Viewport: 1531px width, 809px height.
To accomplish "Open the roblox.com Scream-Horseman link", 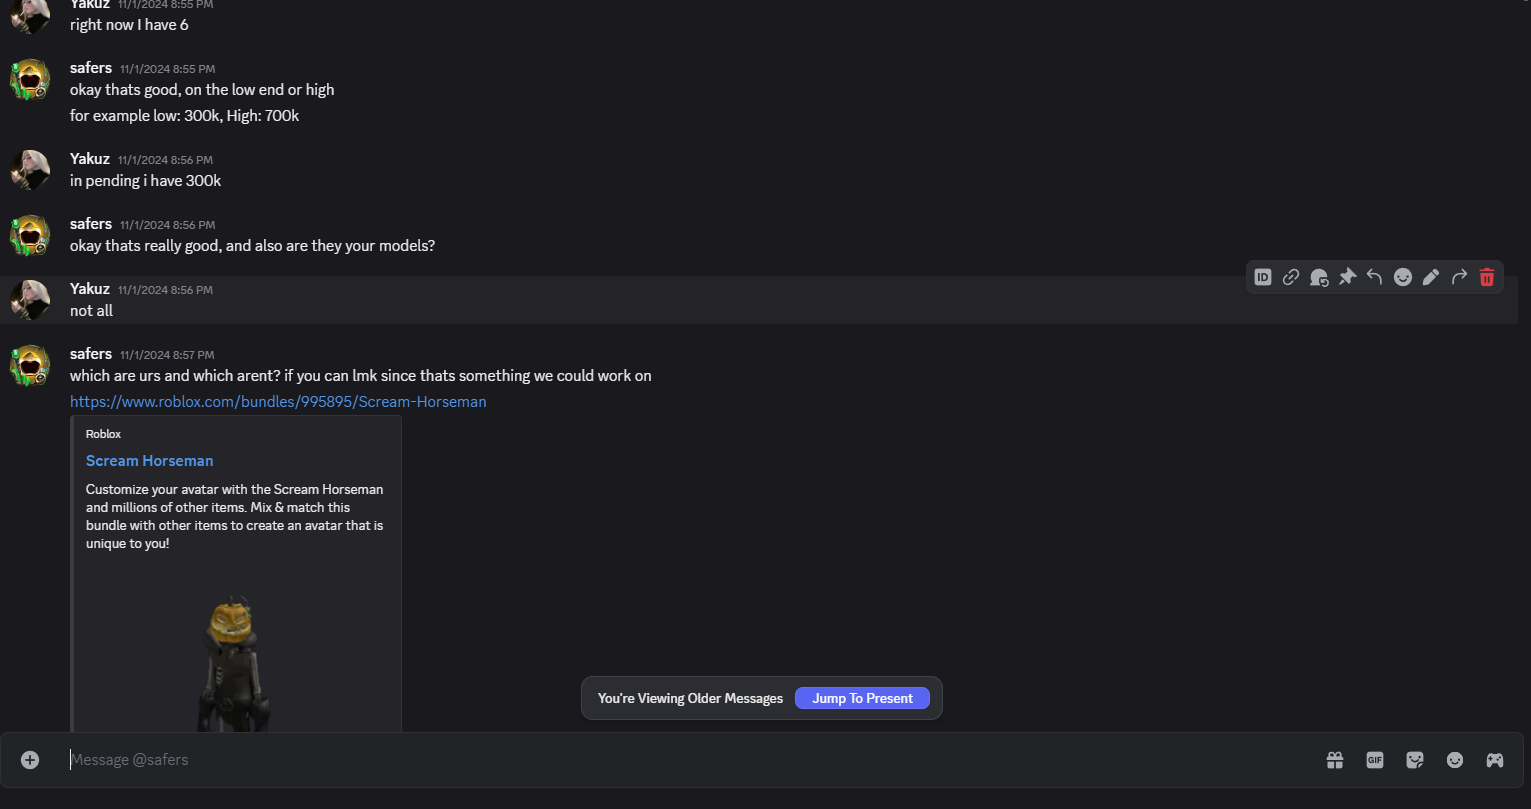I will pyautogui.click(x=278, y=402).
